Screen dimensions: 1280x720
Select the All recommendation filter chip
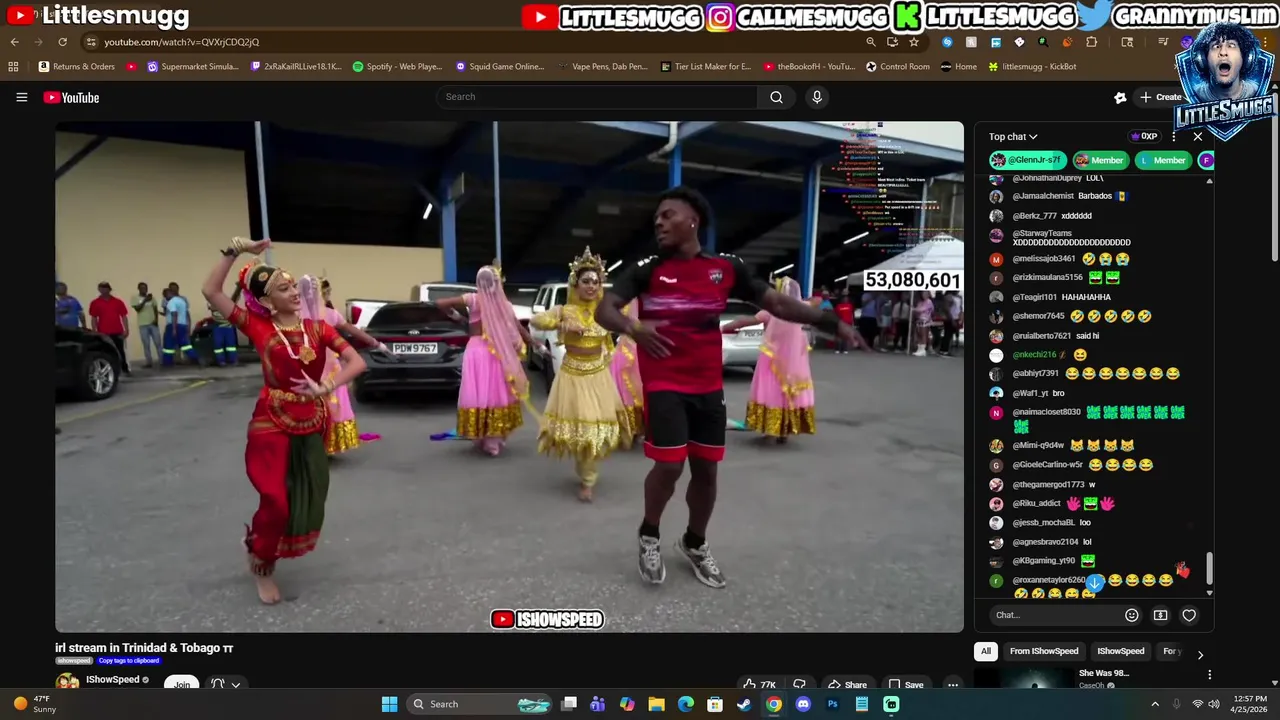986,651
